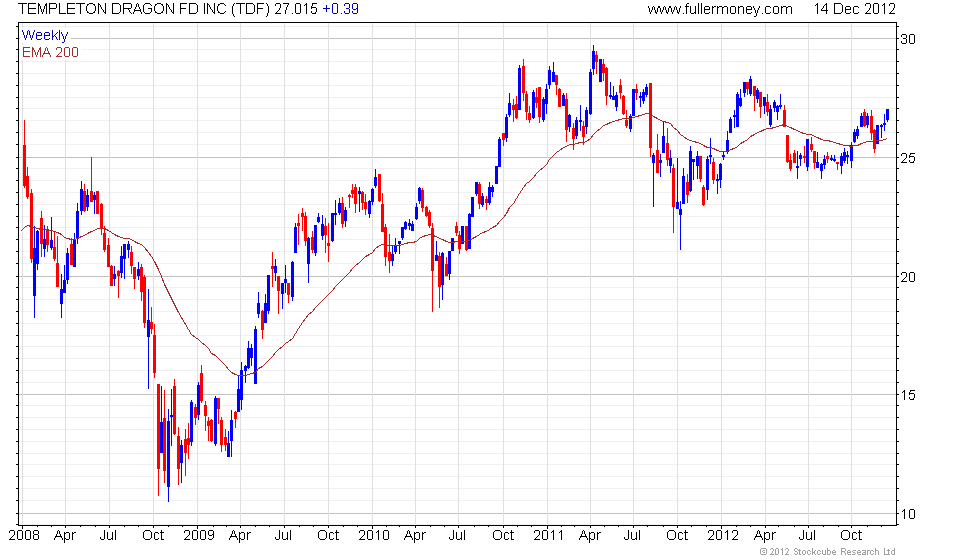The height and width of the screenshot is (560, 980).
Task: Click the chart date "14 Dec 2012"
Action: pos(854,9)
